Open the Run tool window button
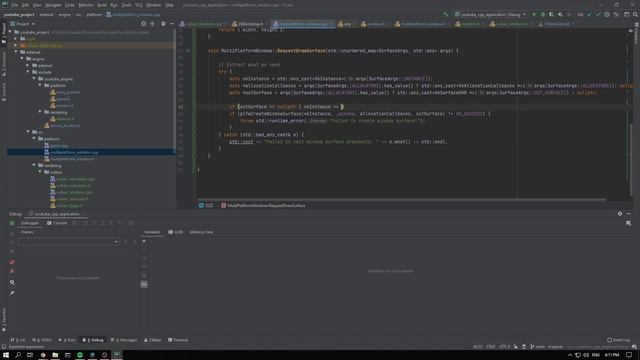 coord(67,340)
